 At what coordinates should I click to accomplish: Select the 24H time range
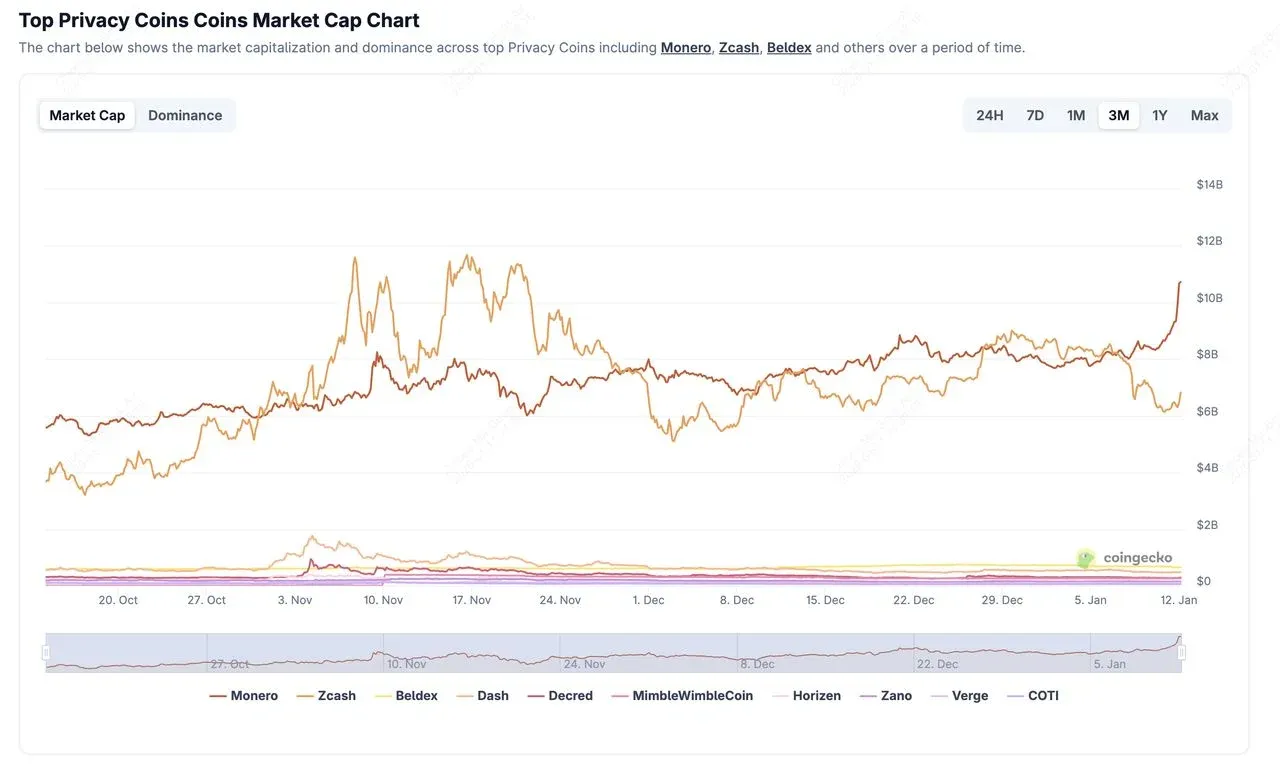(989, 115)
